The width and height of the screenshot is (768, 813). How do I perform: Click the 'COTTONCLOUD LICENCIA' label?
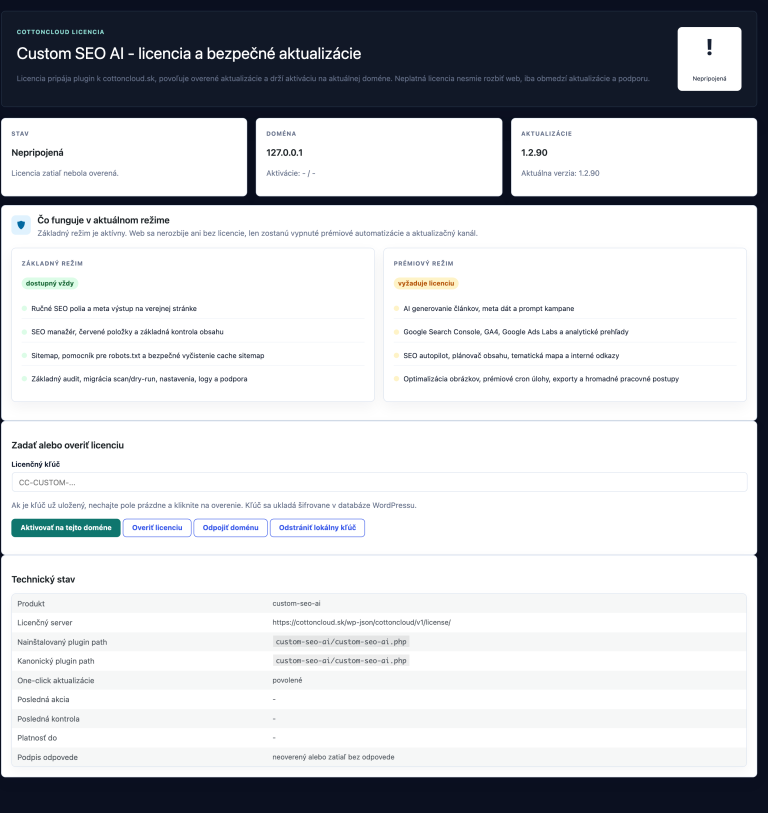click(60, 32)
